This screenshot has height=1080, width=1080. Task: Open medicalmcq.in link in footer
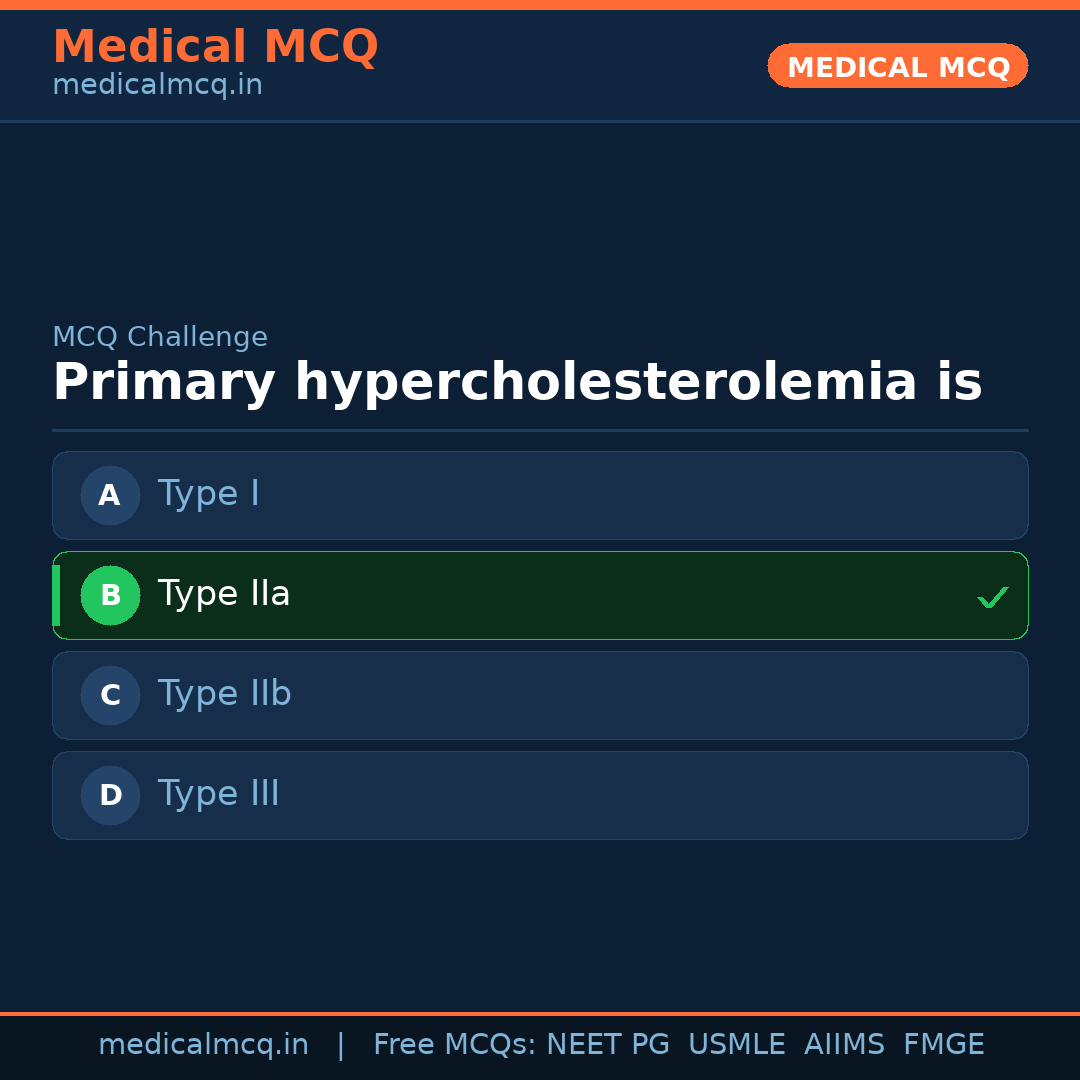203,1044
